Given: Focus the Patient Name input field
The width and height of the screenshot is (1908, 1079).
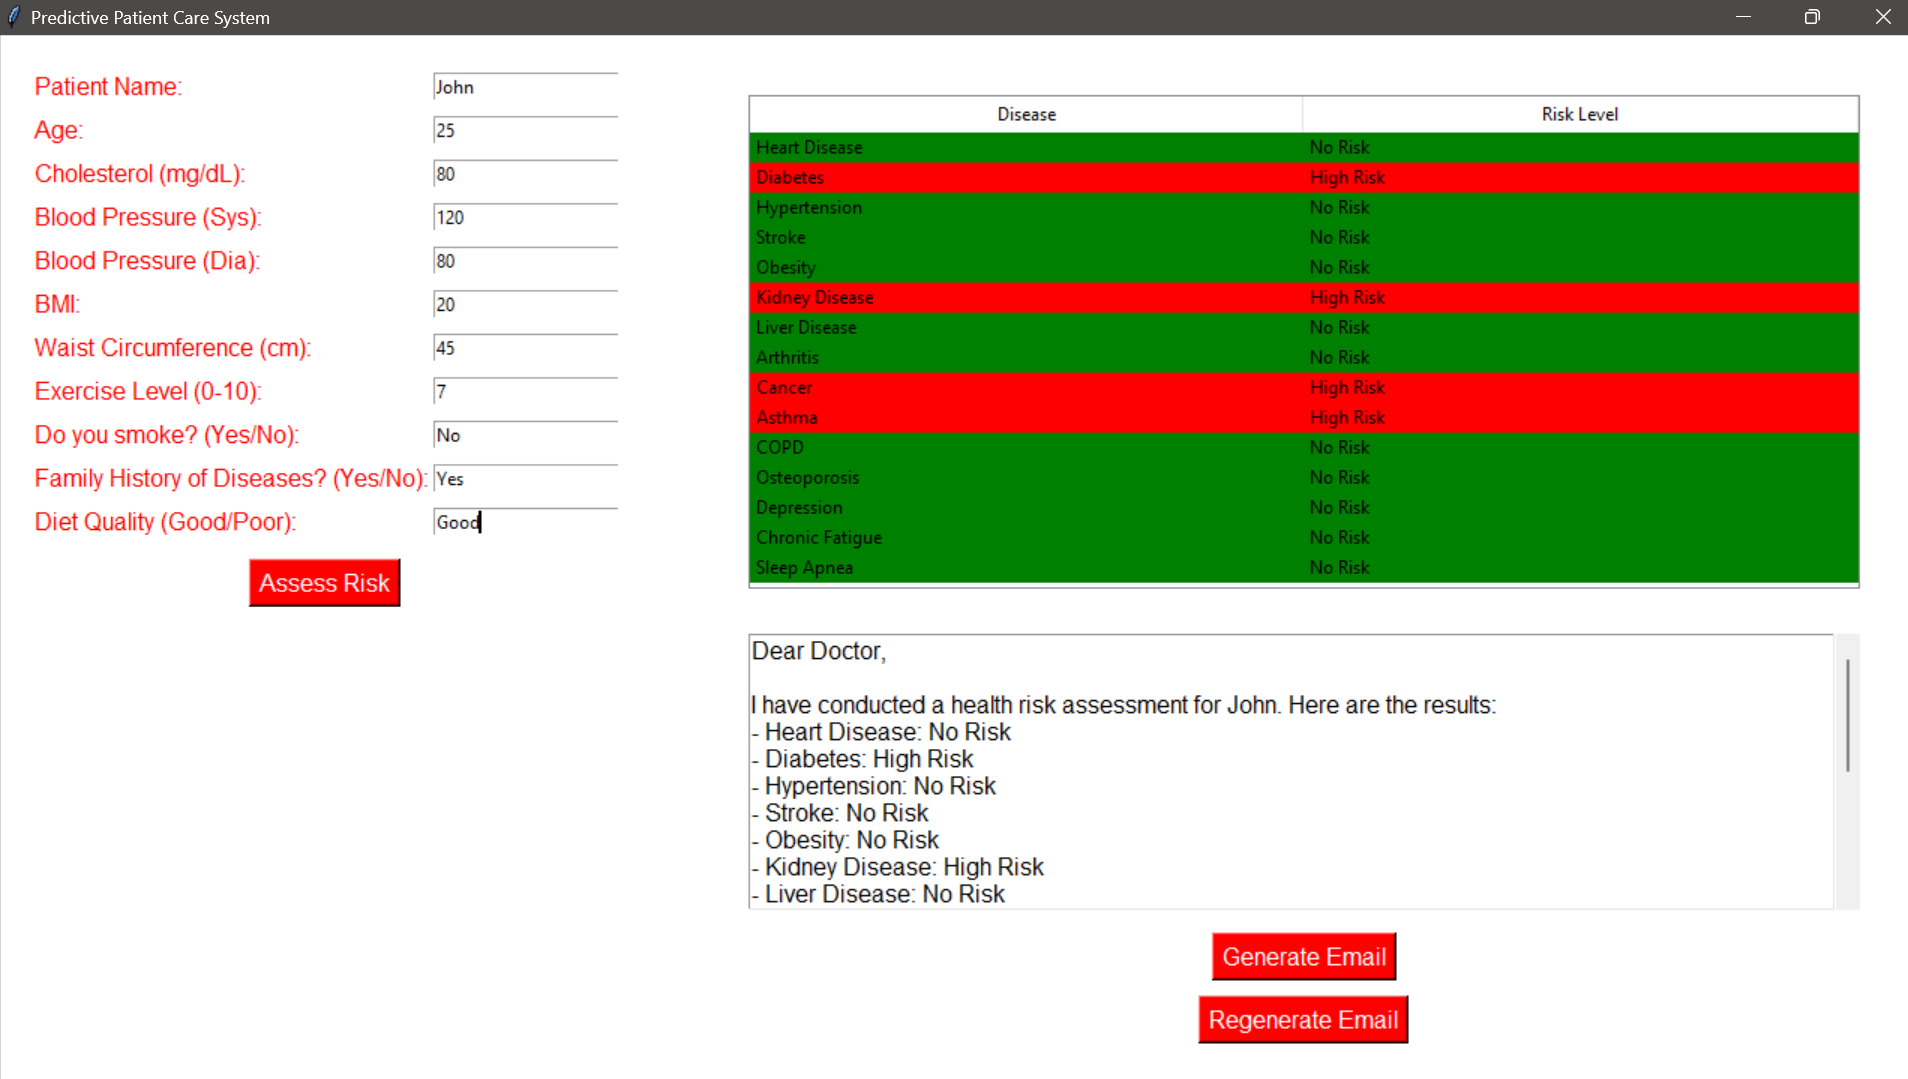Looking at the screenshot, I should tap(526, 87).
